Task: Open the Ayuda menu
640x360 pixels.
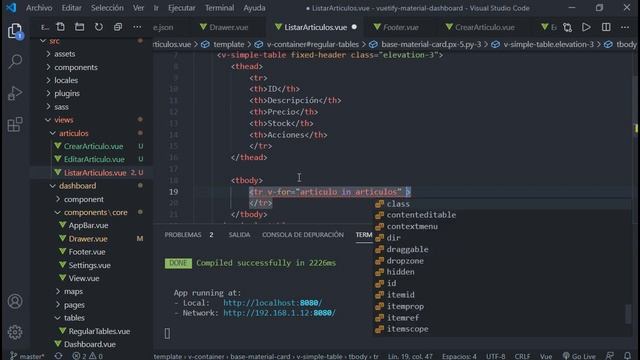Action: [x=254, y=8]
